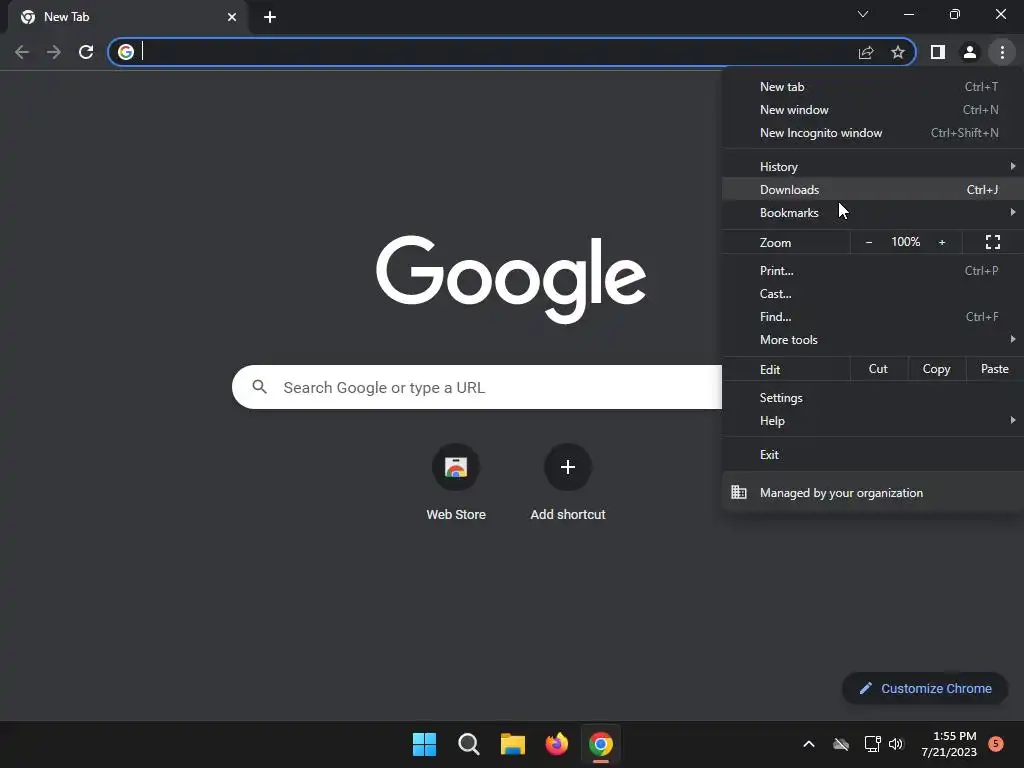1024x768 pixels.
Task: Click the network tray icon
Action: click(x=872, y=744)
